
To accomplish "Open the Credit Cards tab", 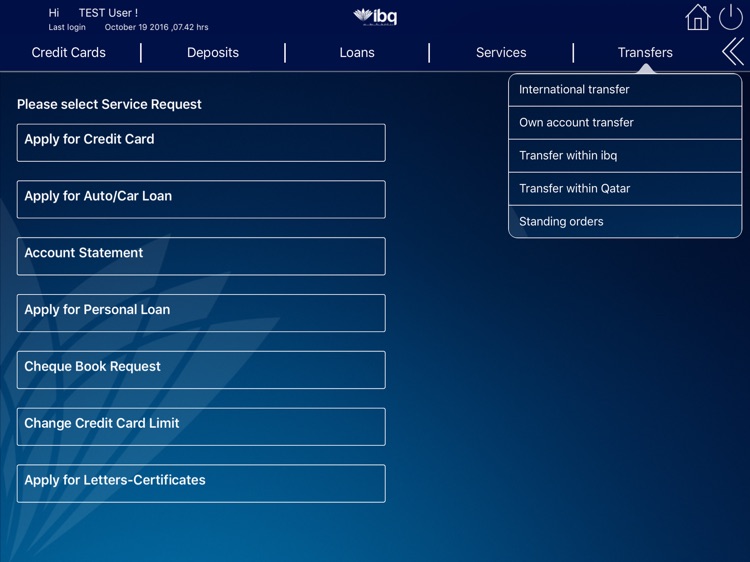I will click(x=68, y=53).
